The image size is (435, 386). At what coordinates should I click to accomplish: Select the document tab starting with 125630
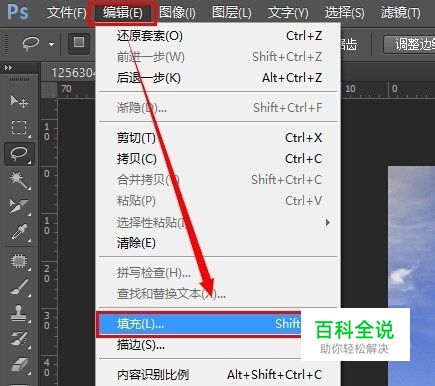(x=69, y=72)
